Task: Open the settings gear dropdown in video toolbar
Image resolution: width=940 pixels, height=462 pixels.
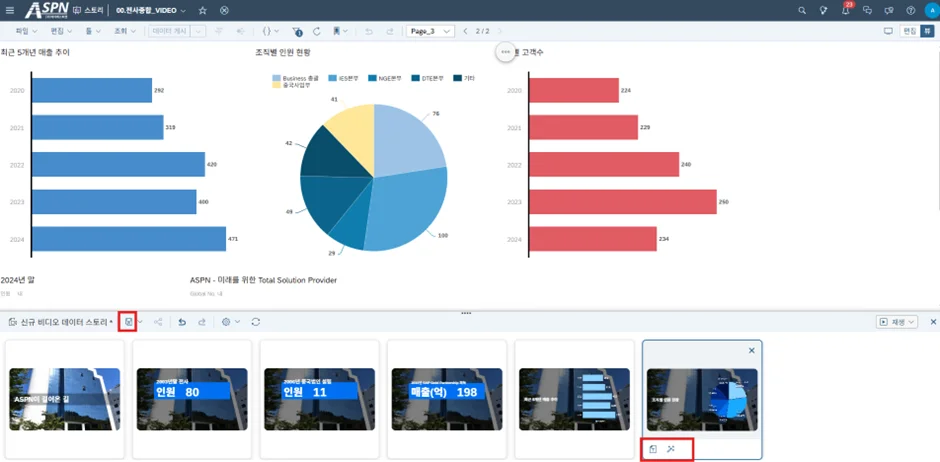Action: [230, 322]
